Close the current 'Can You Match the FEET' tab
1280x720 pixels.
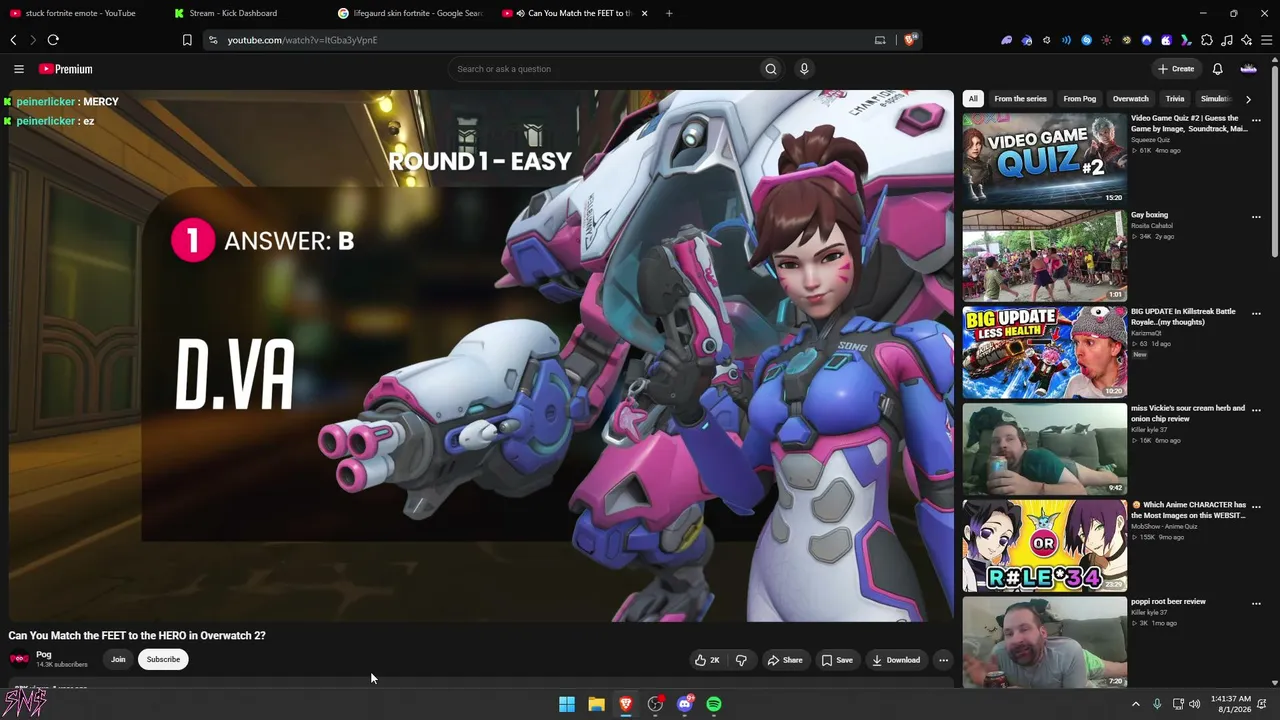[644, 13]
